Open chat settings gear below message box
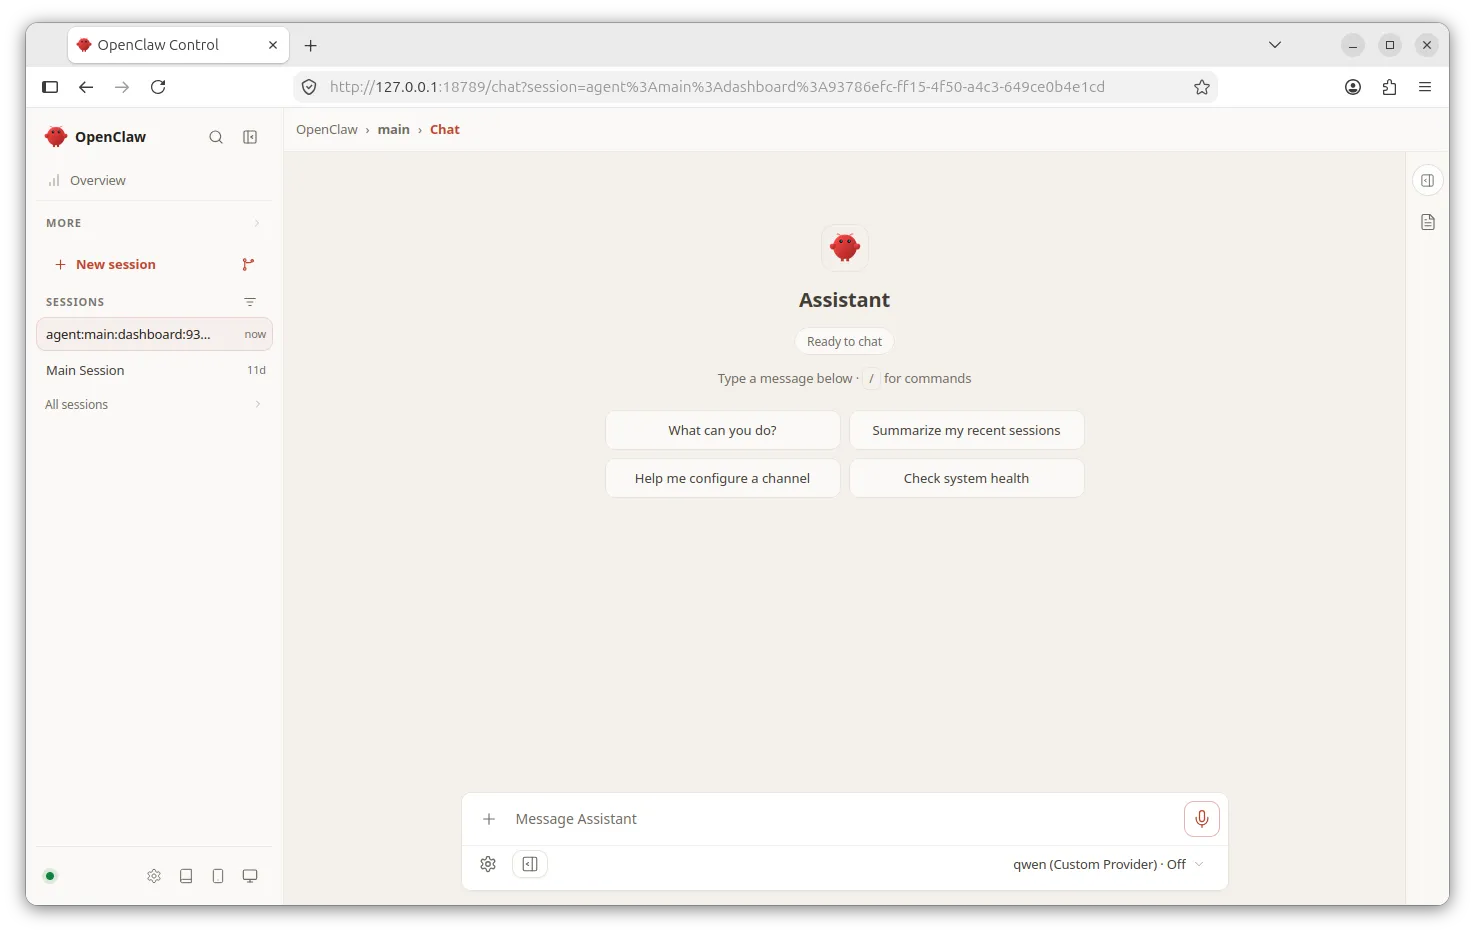1475x934 pixels. coord(488,864)
